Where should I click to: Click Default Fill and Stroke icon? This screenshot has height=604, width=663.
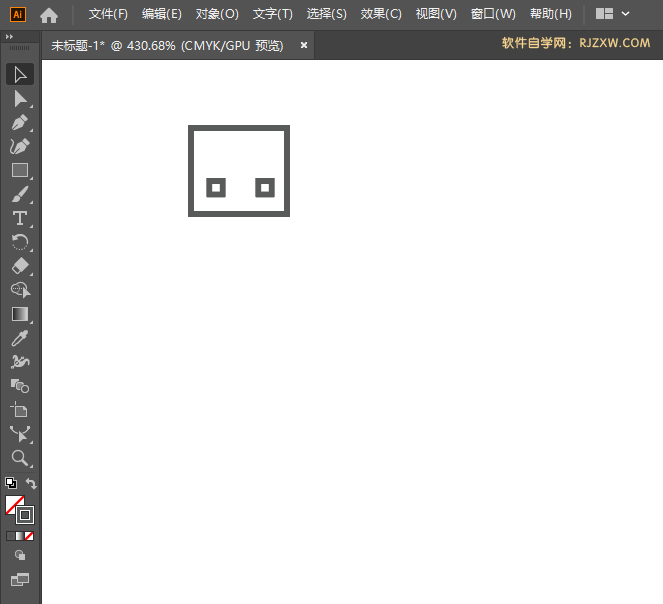pyautogui.click(x=11, y=483)
